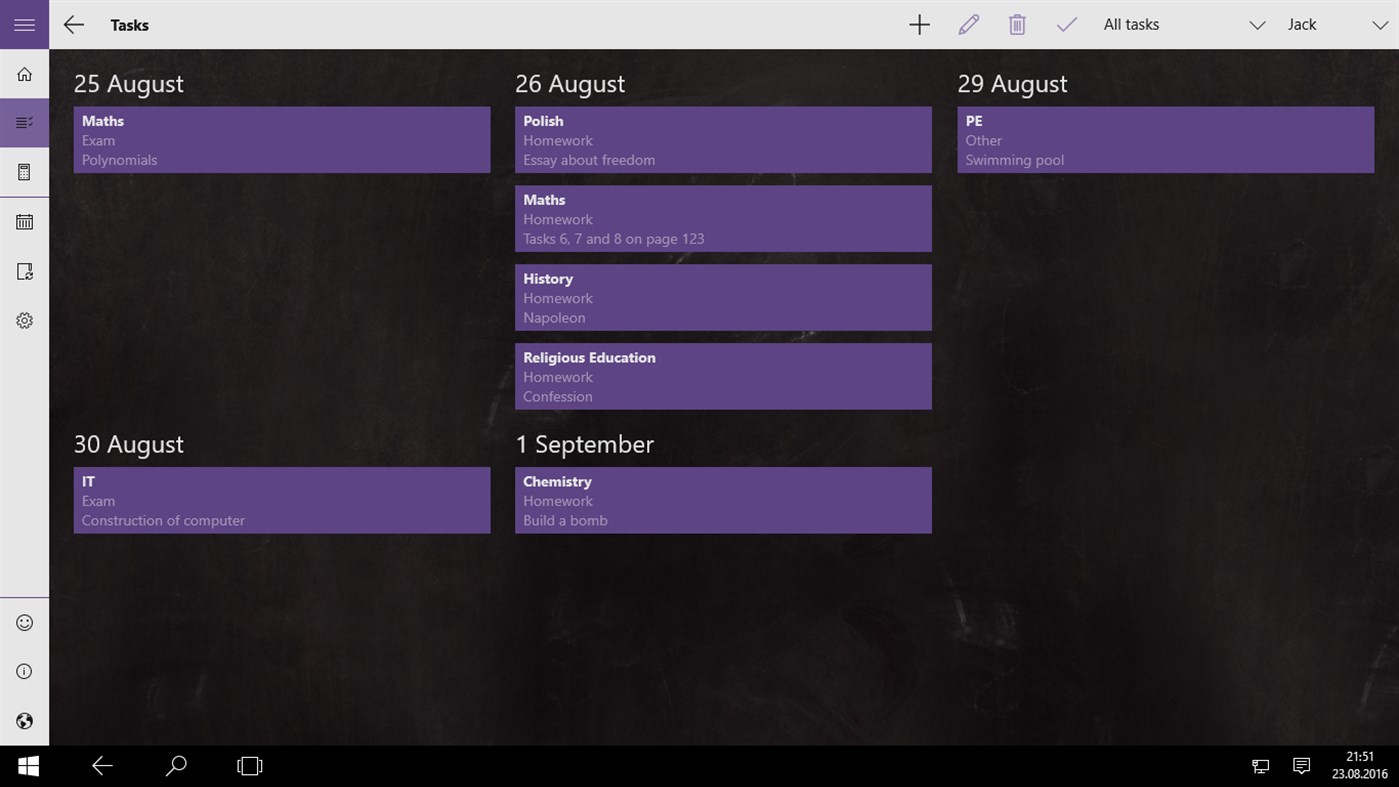Screen dimensions: 1399x787
Task: Open the notes sync icon in sidebar
Action: (x=24, y=271)
